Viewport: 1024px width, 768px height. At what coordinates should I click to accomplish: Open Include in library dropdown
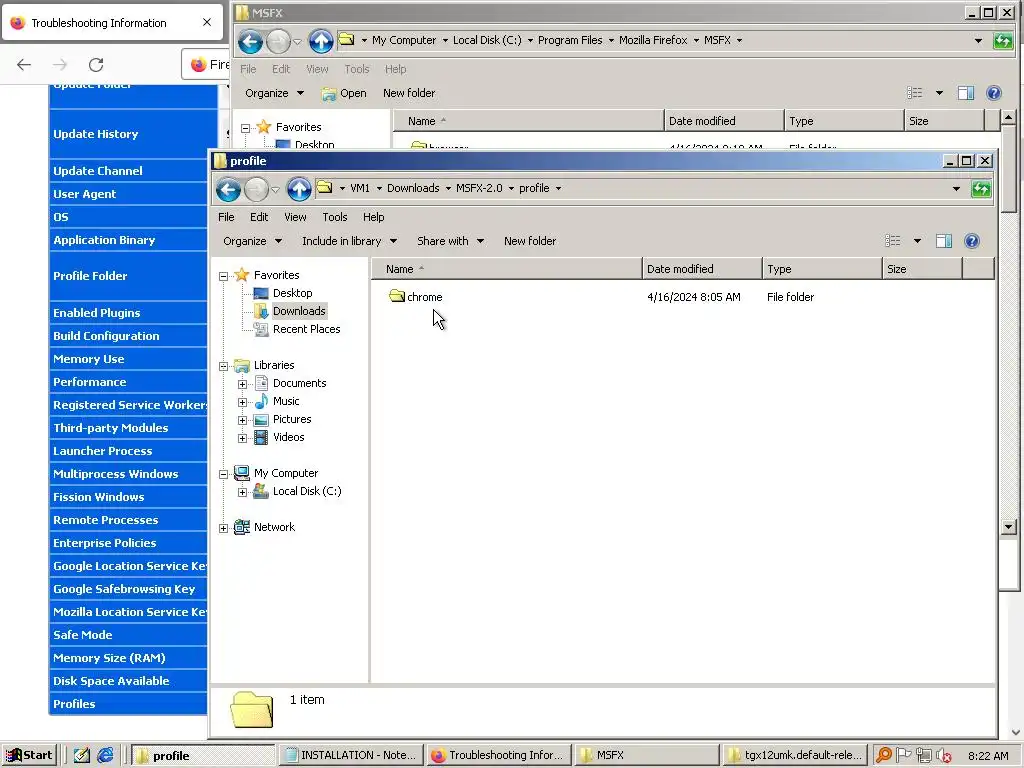pos(349,241)
